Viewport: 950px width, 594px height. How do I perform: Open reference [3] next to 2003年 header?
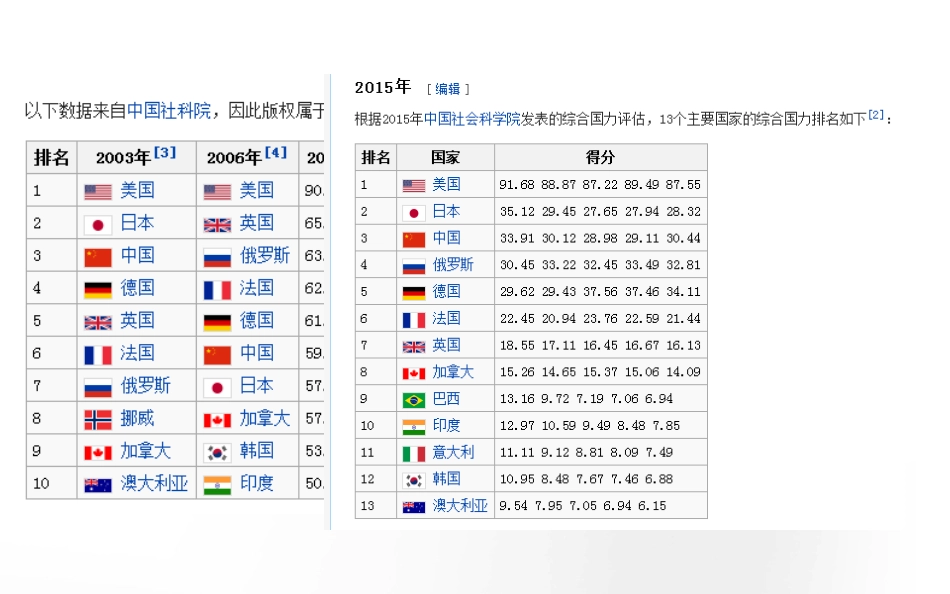click(165, 152)
